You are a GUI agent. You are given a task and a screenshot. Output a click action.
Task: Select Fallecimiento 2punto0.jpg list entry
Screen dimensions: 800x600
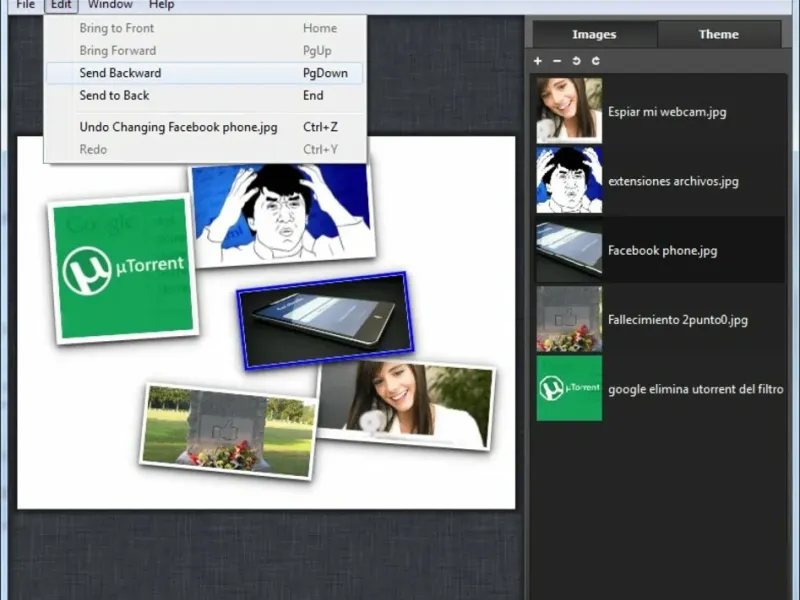pyautogui.click(x=677, y=320)
